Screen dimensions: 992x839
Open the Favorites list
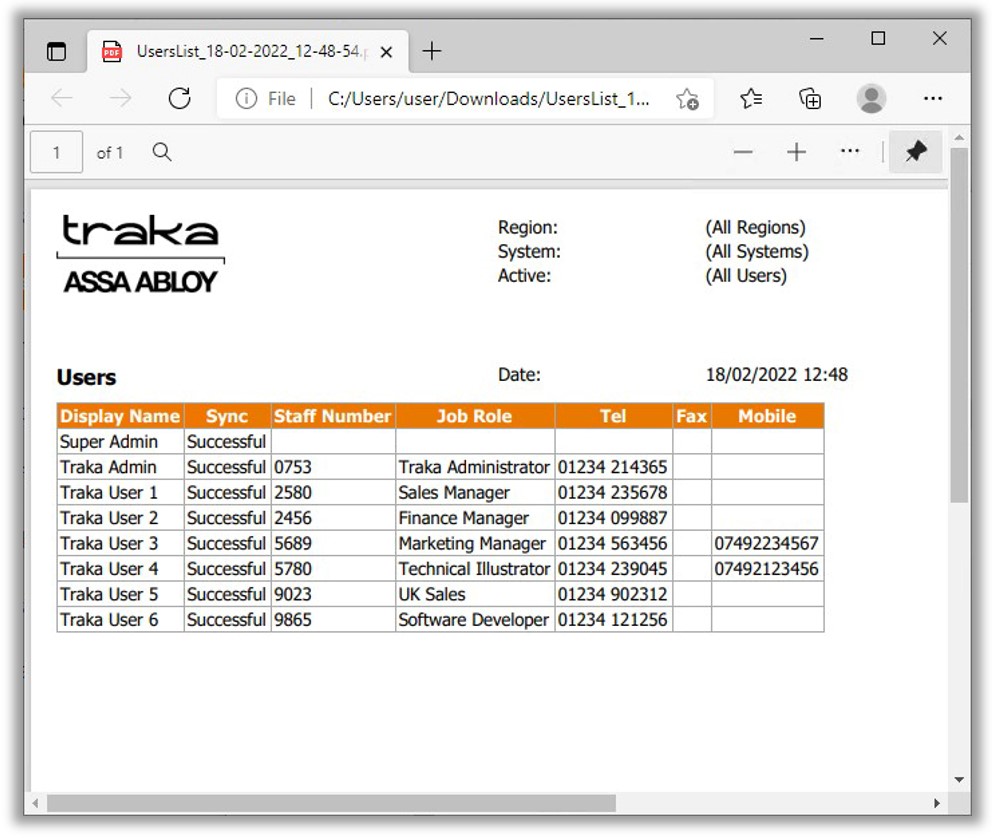(751, 99)
